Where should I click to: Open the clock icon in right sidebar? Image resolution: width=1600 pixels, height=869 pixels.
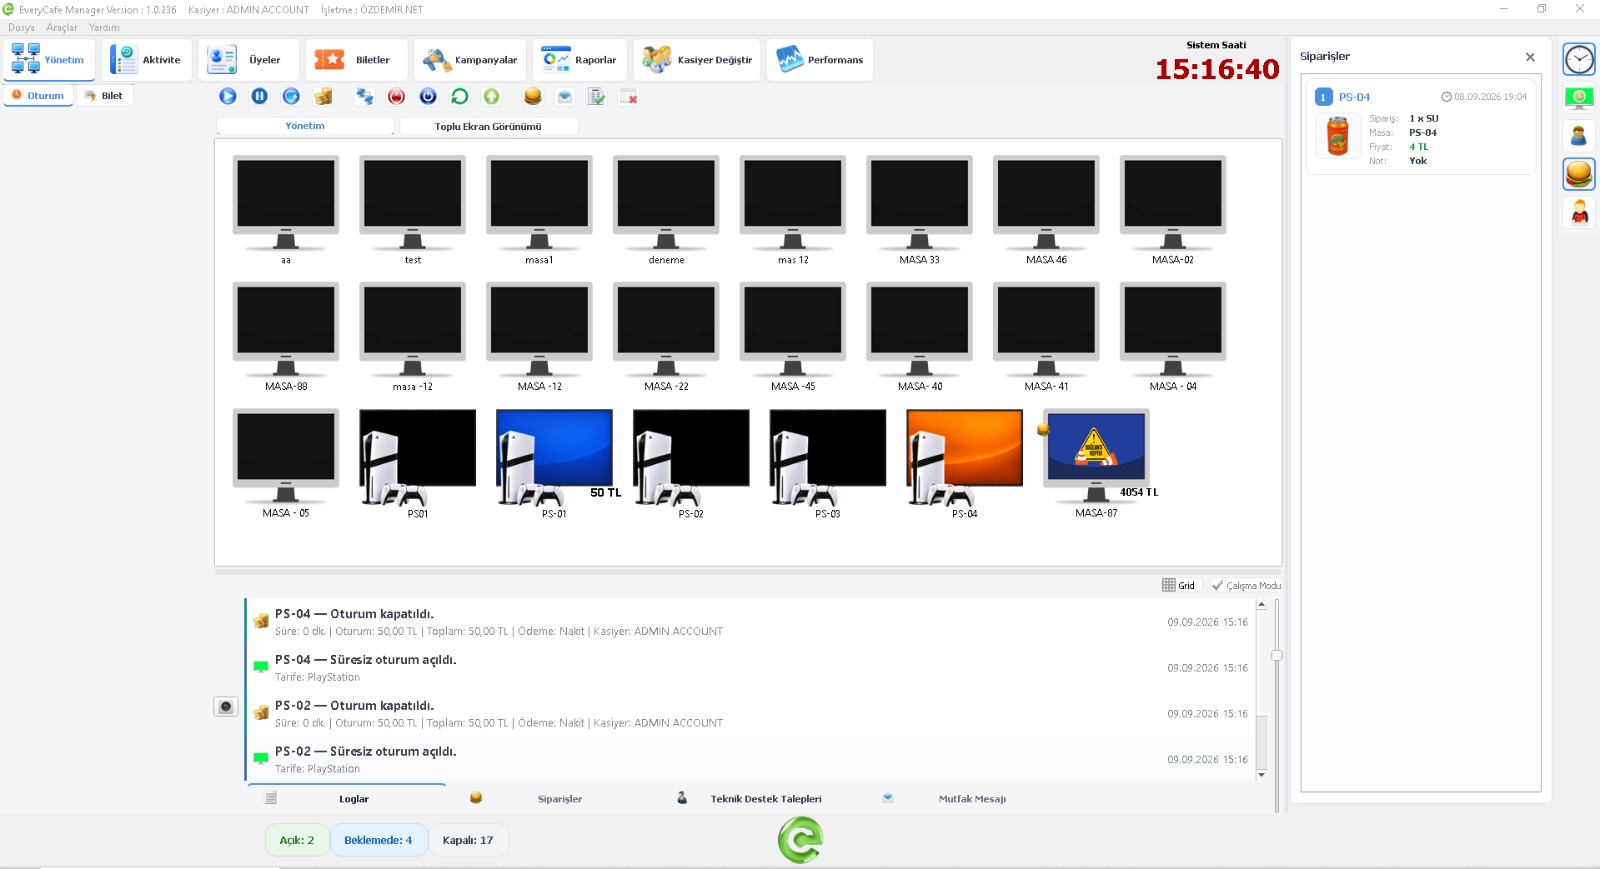1579,60
